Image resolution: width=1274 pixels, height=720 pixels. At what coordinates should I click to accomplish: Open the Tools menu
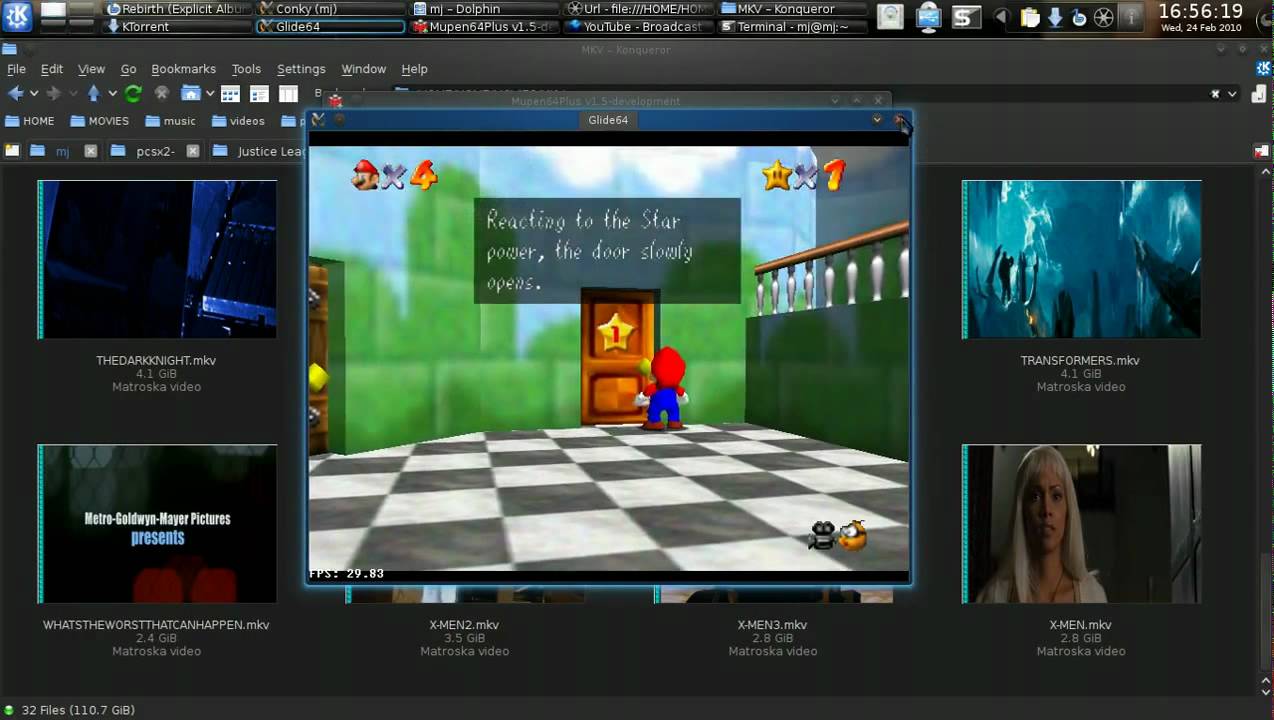click(x=246, y=69)
